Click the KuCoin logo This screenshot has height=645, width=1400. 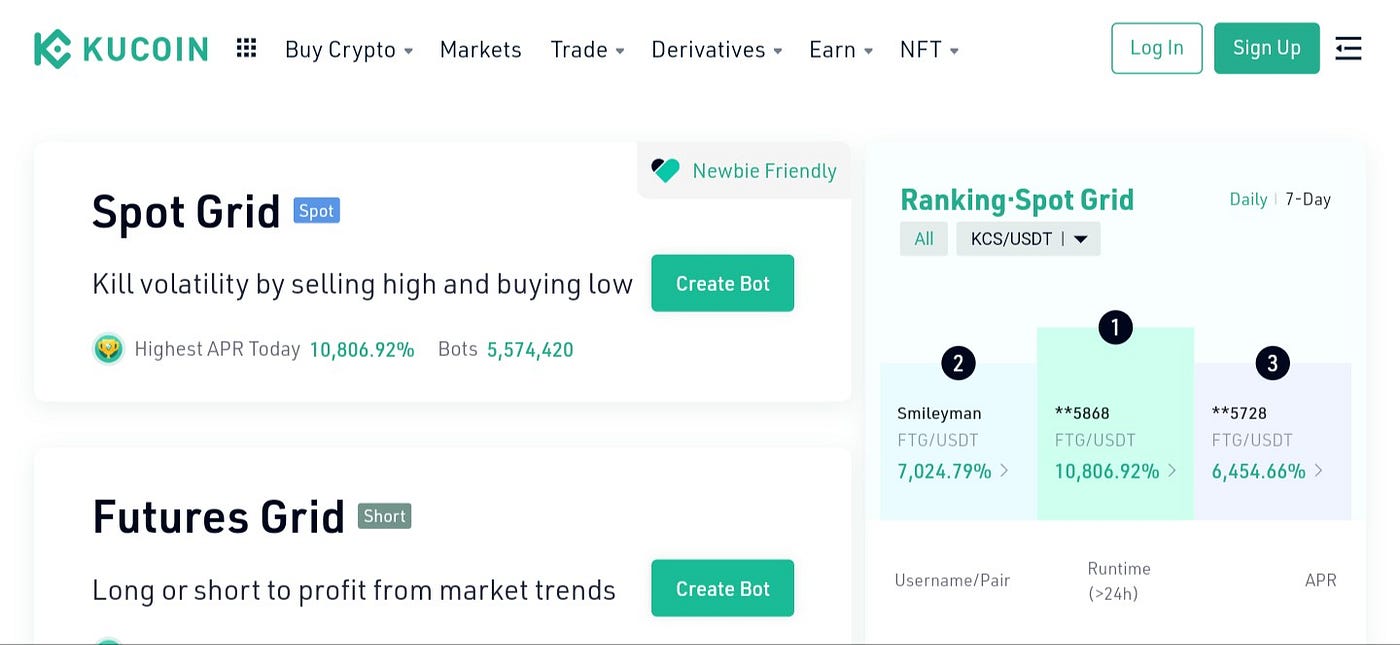point(121,49)
